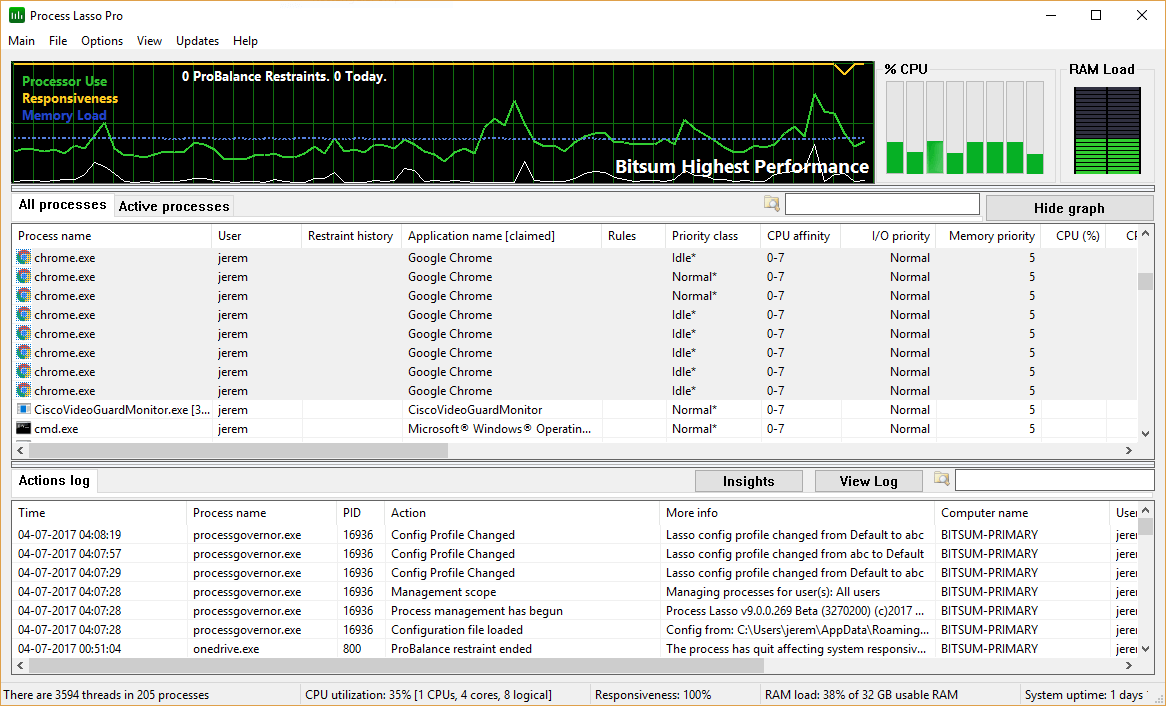Click the search icon beside the process filter box
The image size is (1166, 706).
tap(771, 204)
